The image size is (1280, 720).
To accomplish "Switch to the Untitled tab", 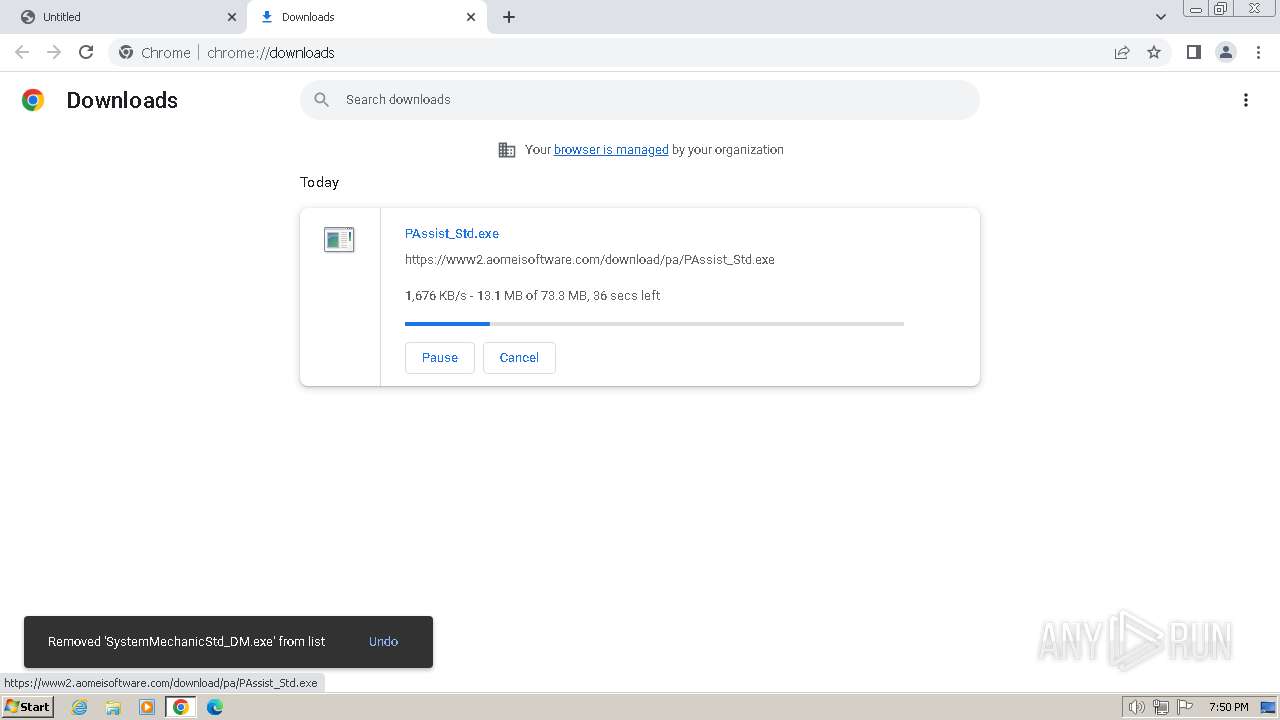I will (x=124, y=17).
